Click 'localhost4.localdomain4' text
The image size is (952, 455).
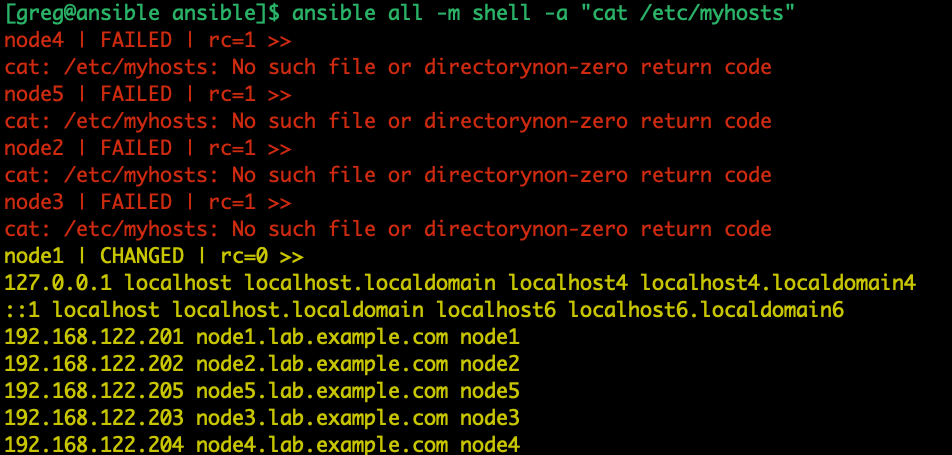coord(778,283)
